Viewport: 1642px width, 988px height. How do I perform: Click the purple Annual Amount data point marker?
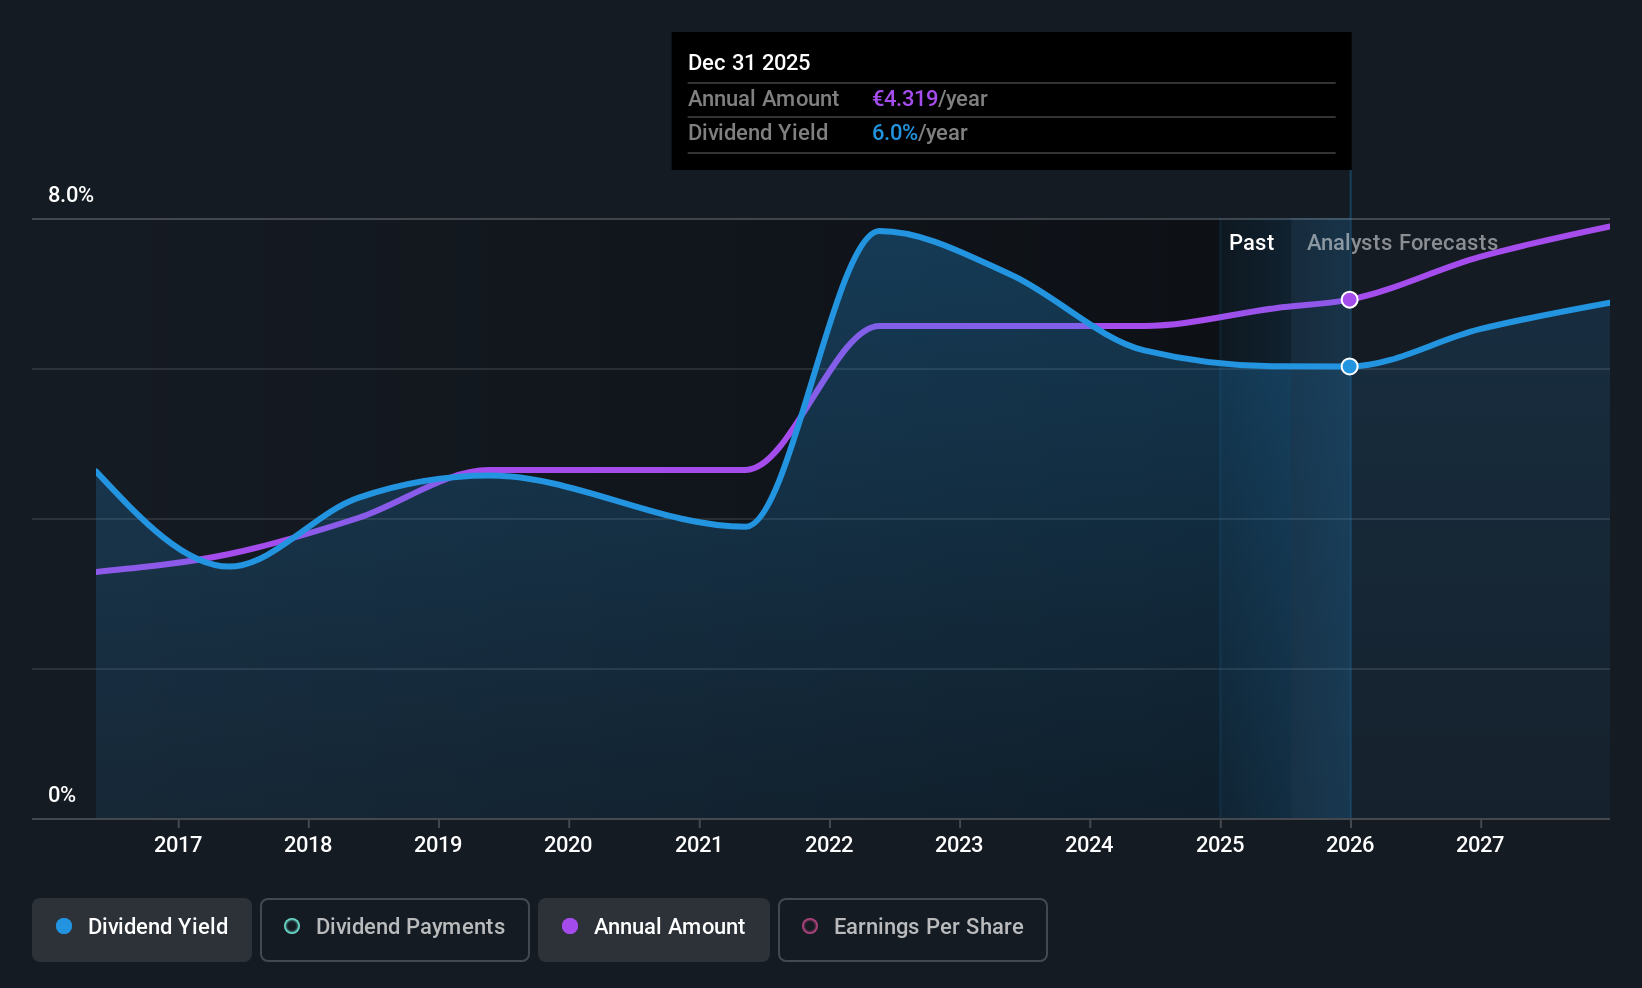pyautogui.click(x=1350, y=300)
